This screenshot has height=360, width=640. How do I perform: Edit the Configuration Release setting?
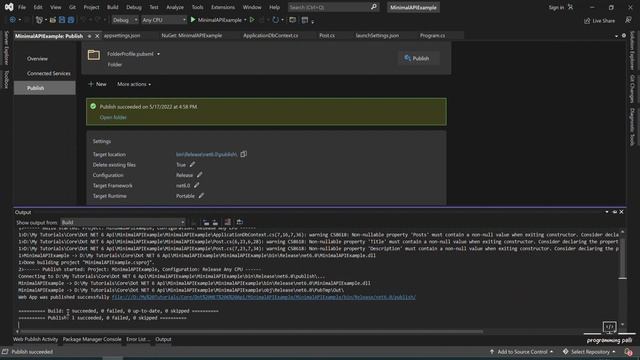200,175
